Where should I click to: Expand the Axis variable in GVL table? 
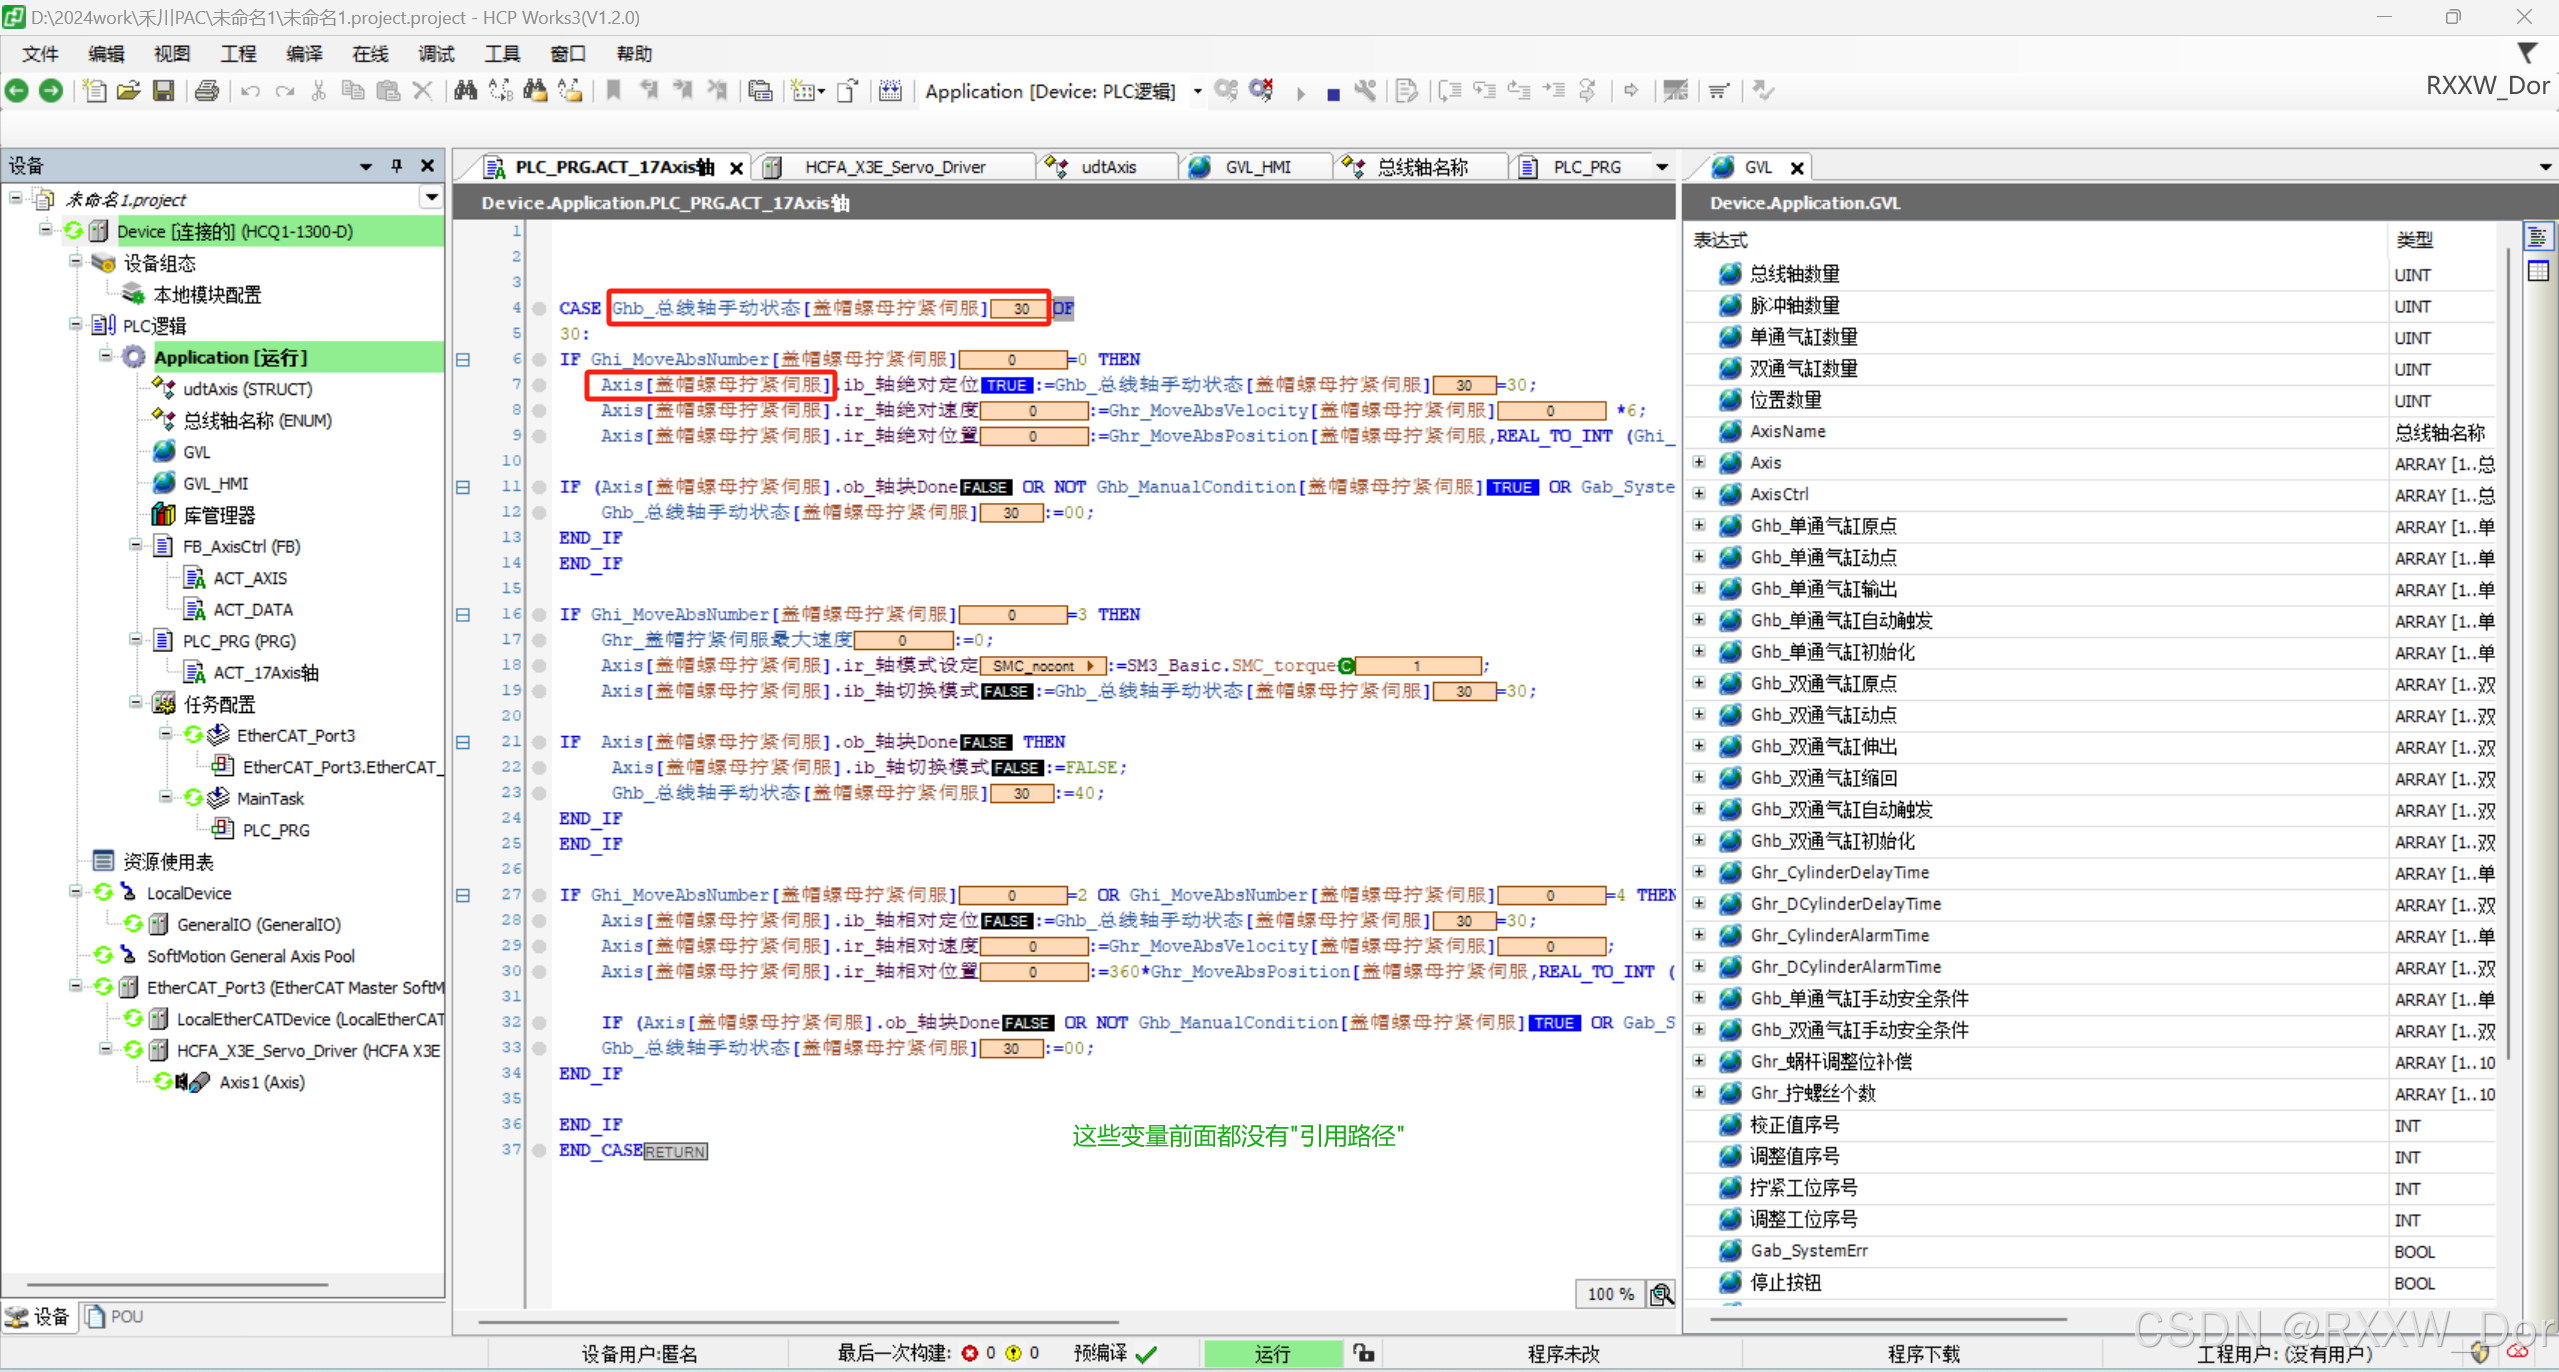point(1700,463)
